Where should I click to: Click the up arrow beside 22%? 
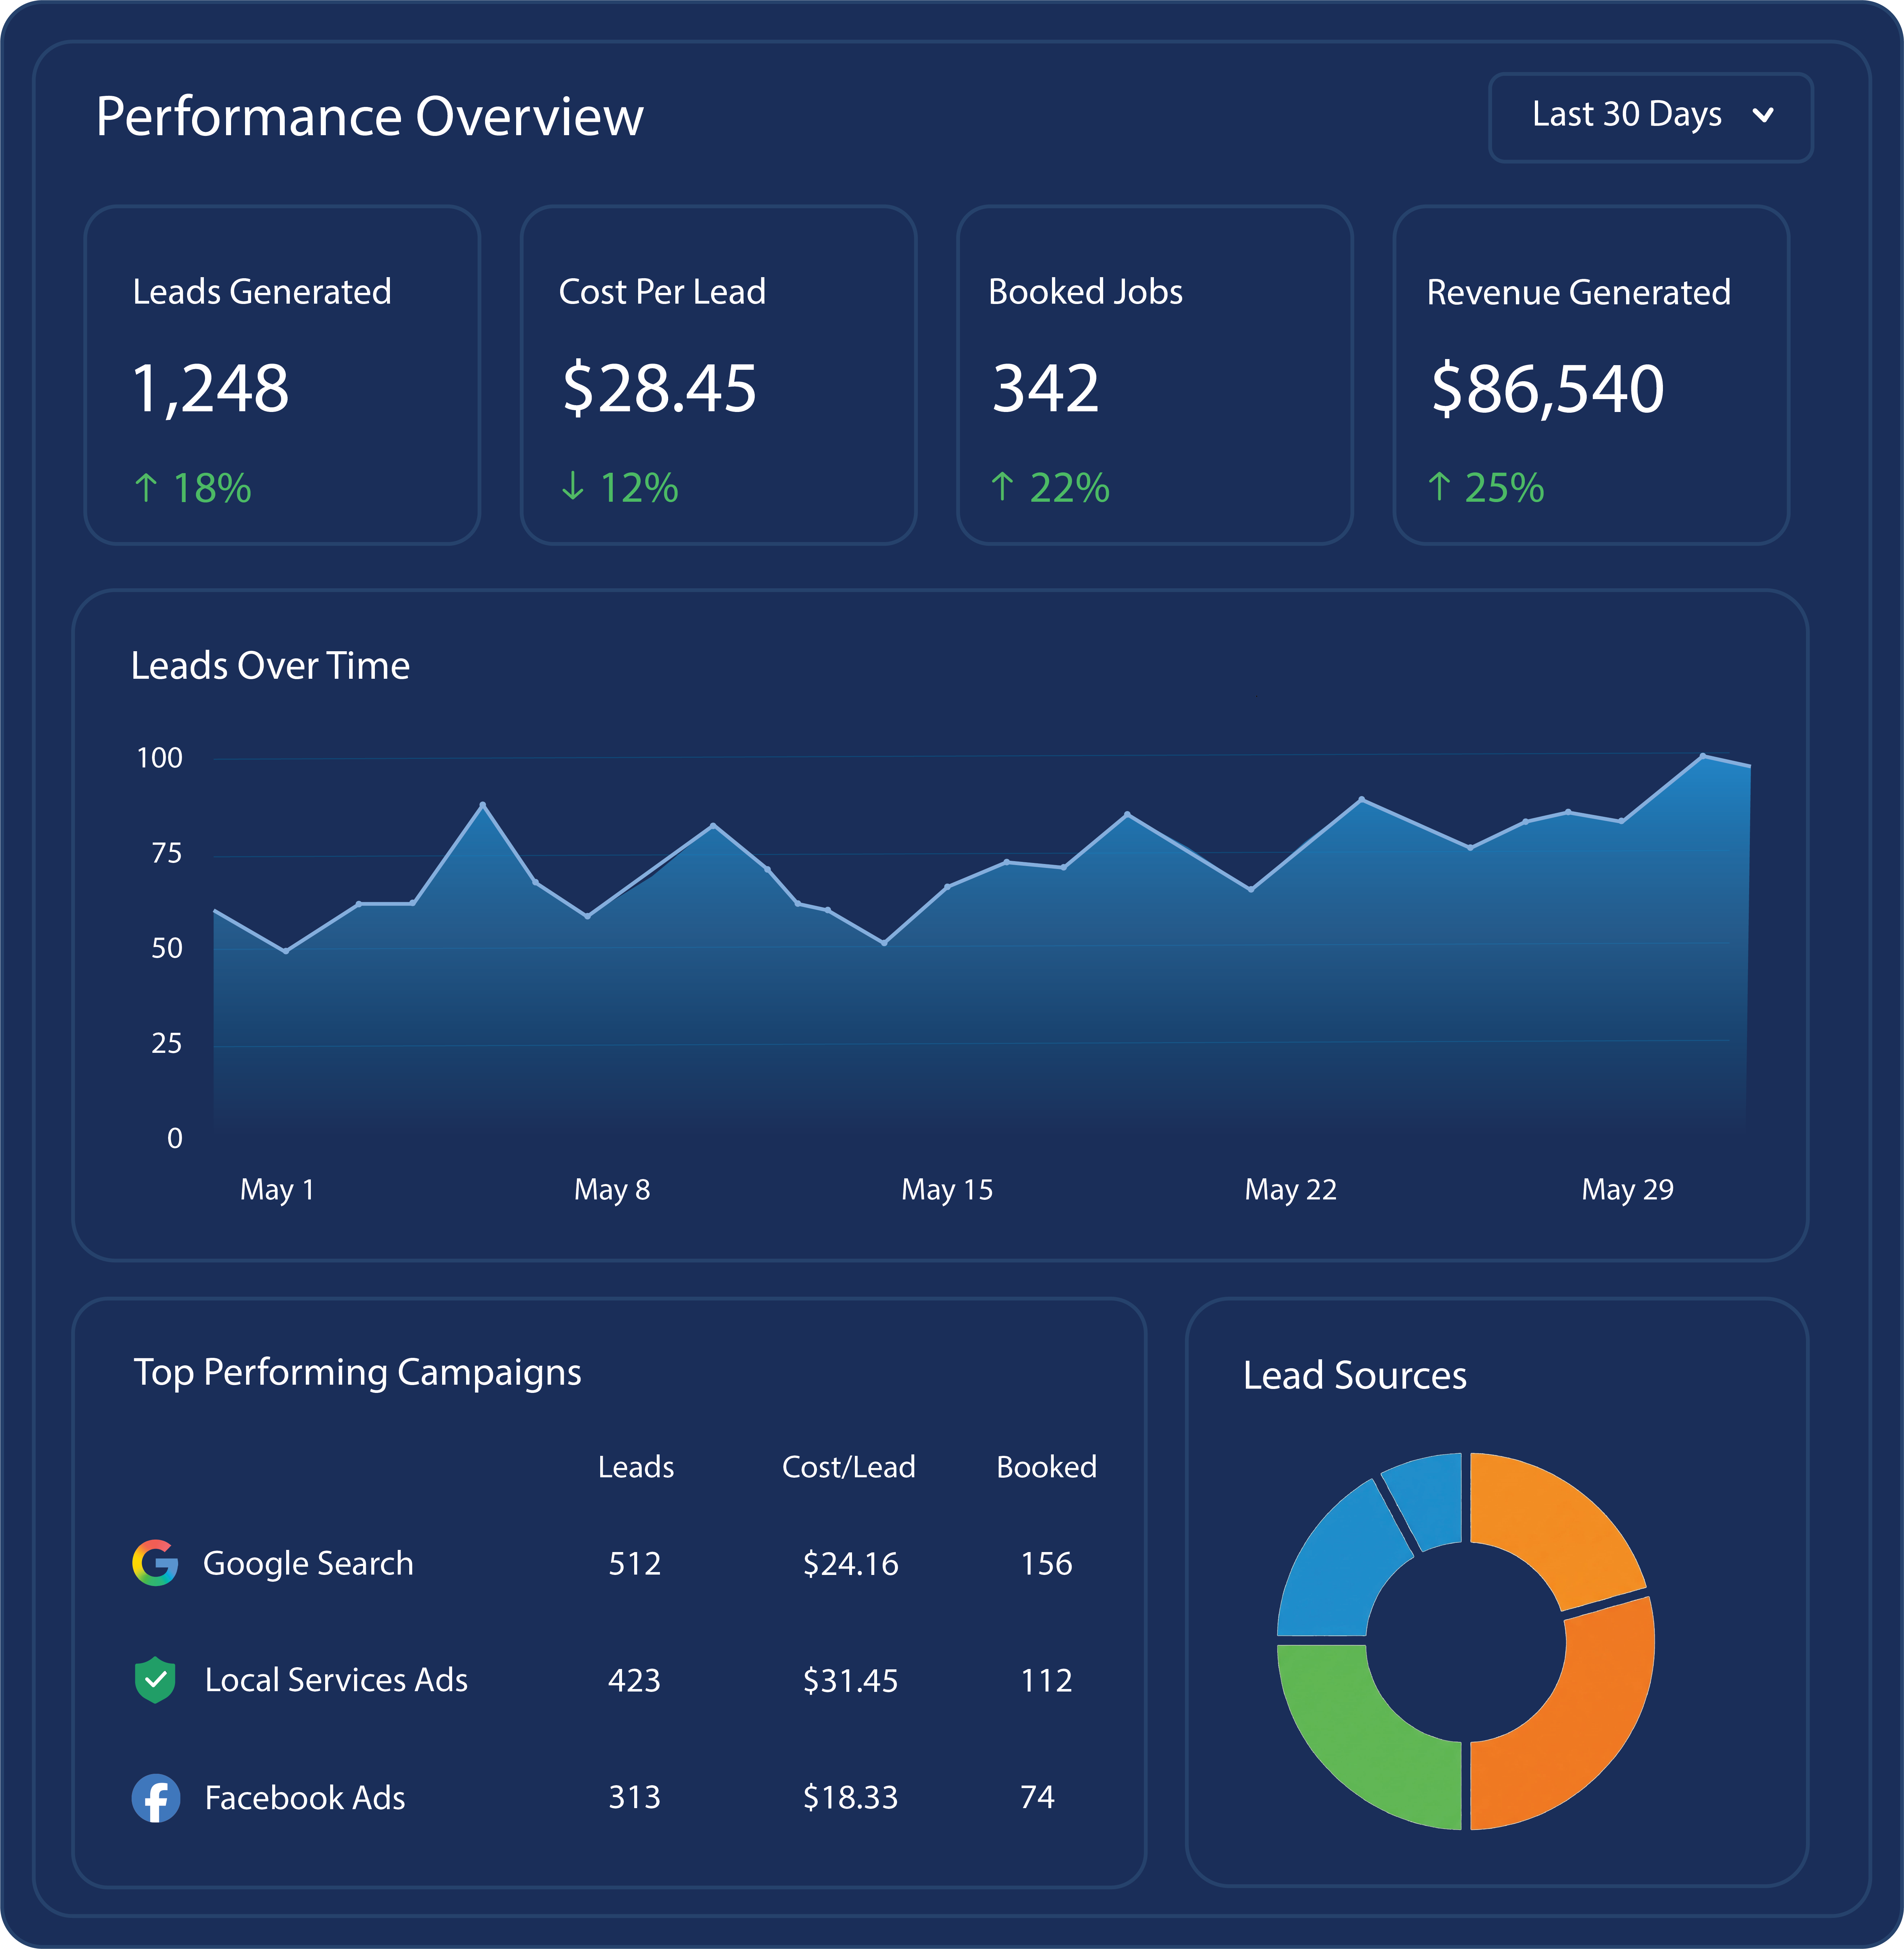coord(1002,487)
